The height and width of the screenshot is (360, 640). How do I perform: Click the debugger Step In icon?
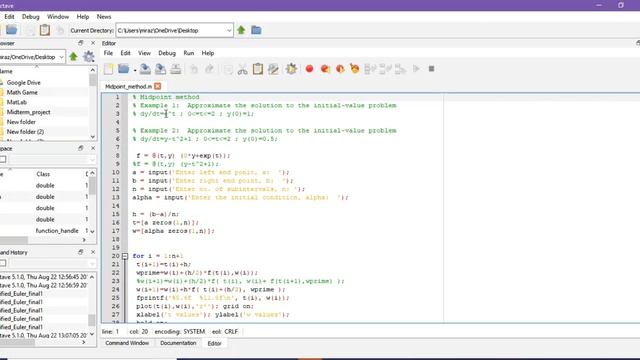click(385, 69)
